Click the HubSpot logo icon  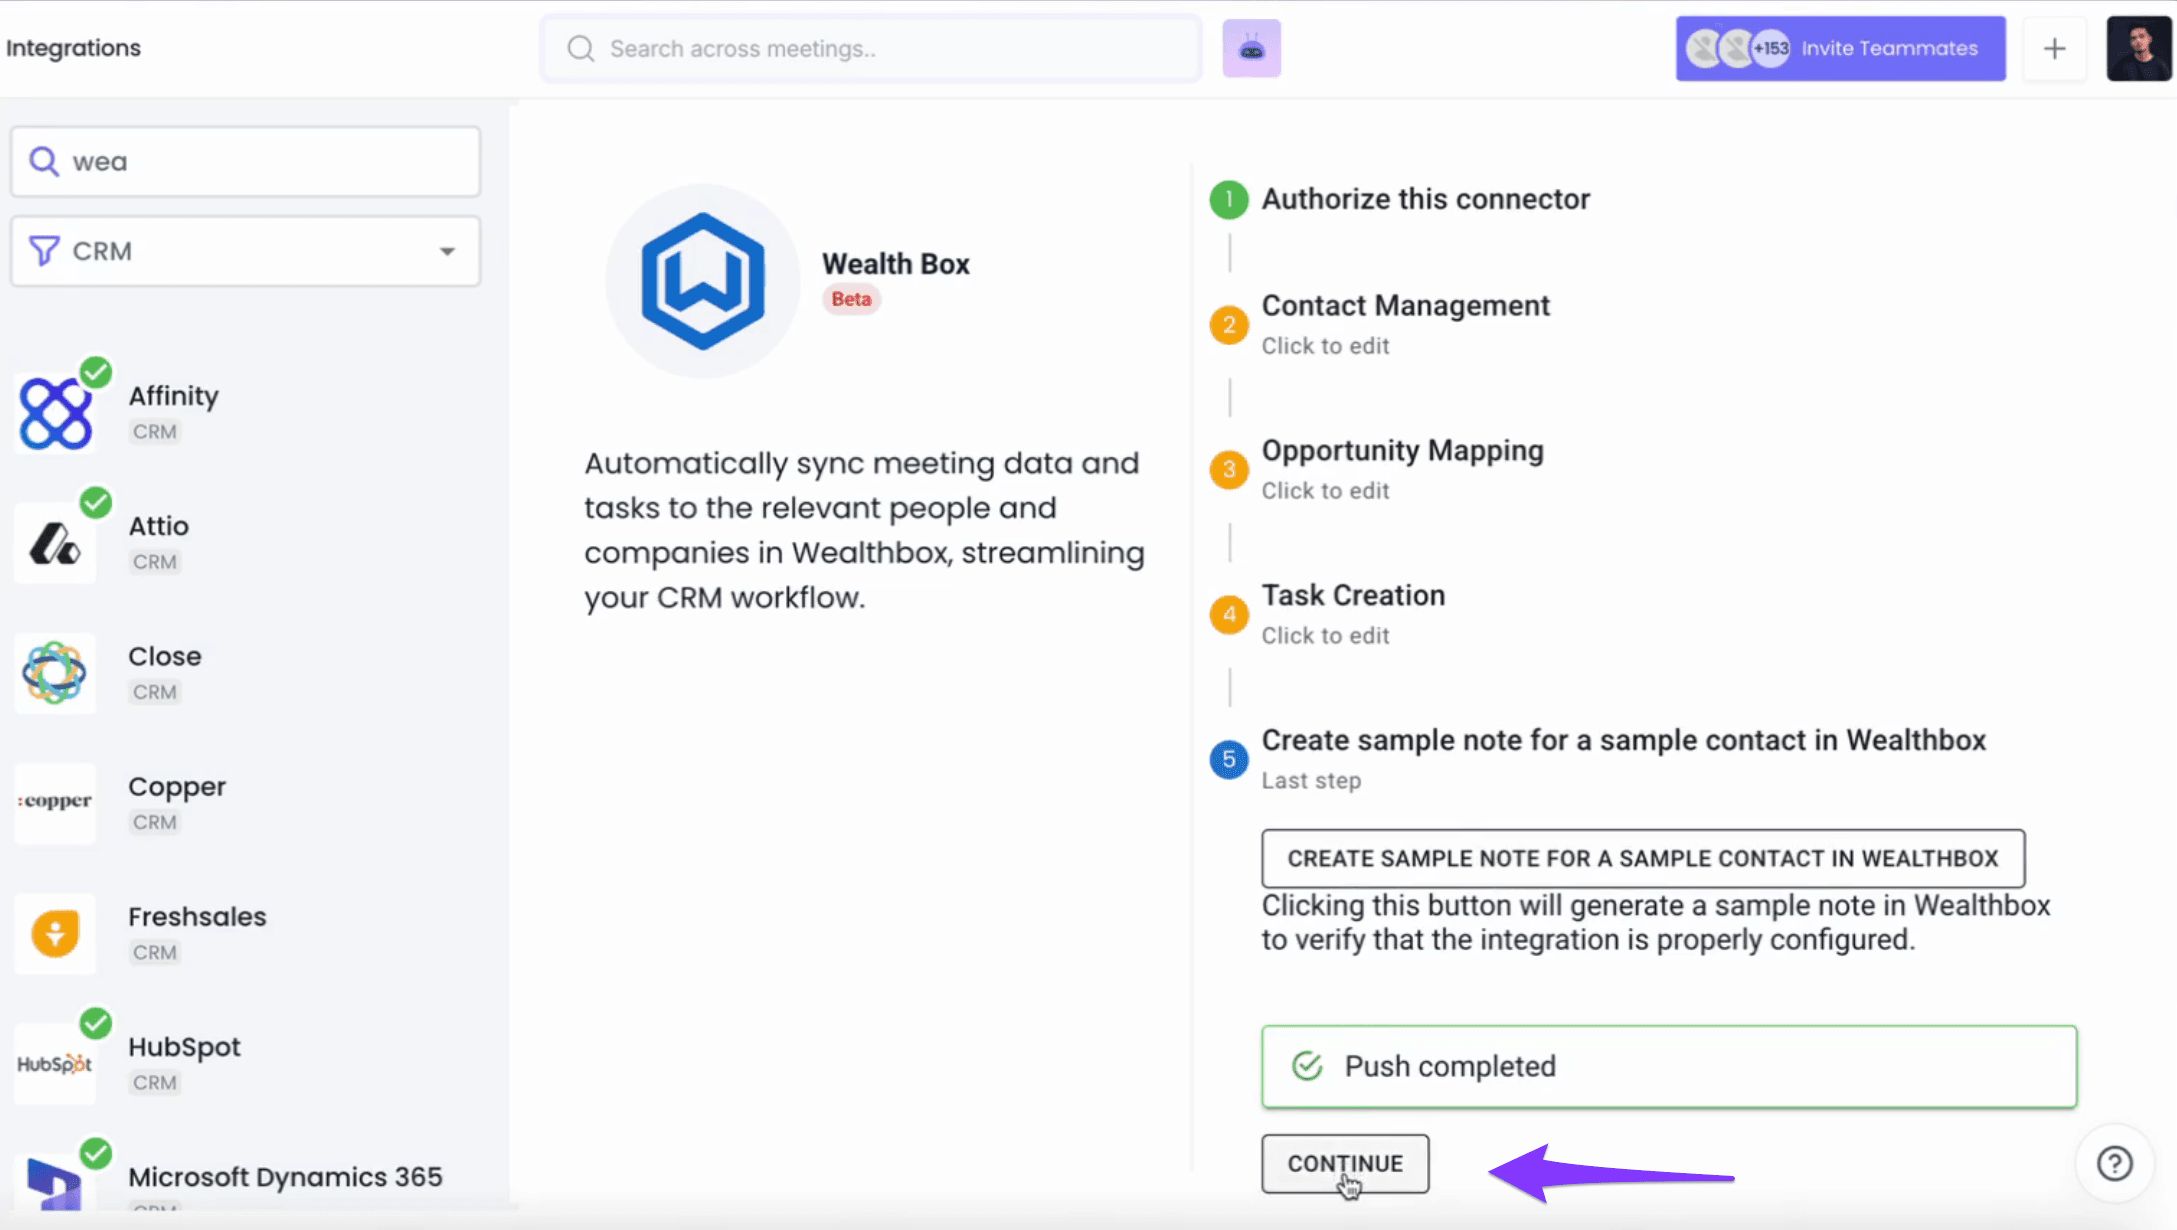tap(55, 1063)
